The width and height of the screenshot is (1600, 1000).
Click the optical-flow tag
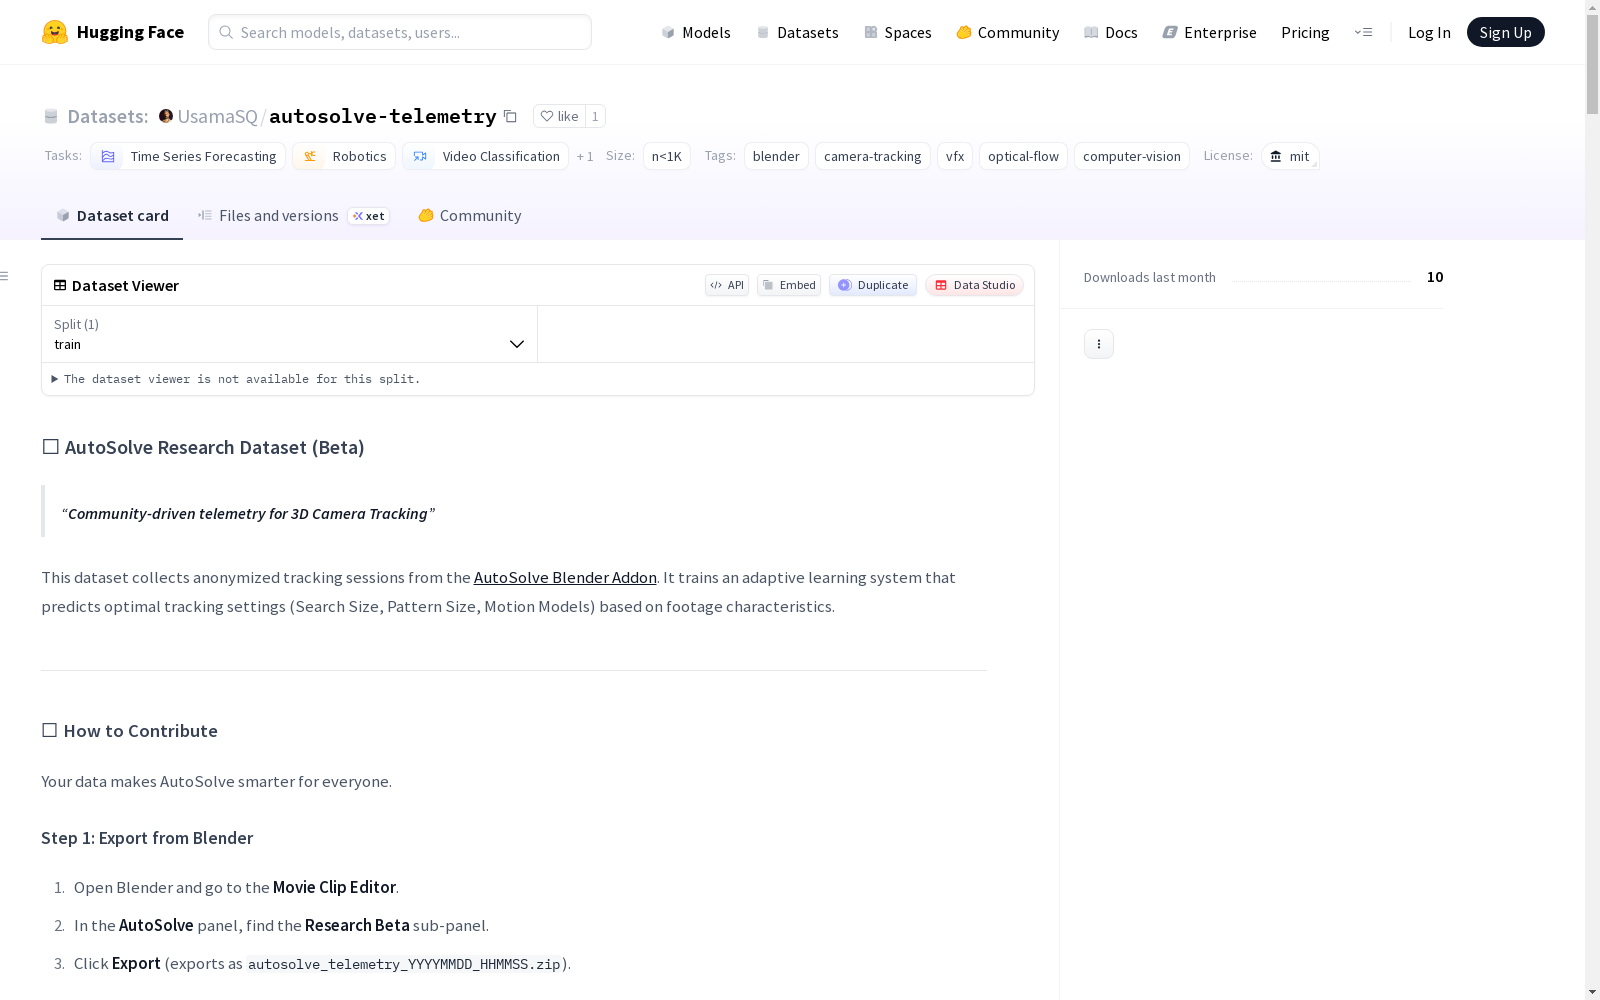coord(1023,156)
